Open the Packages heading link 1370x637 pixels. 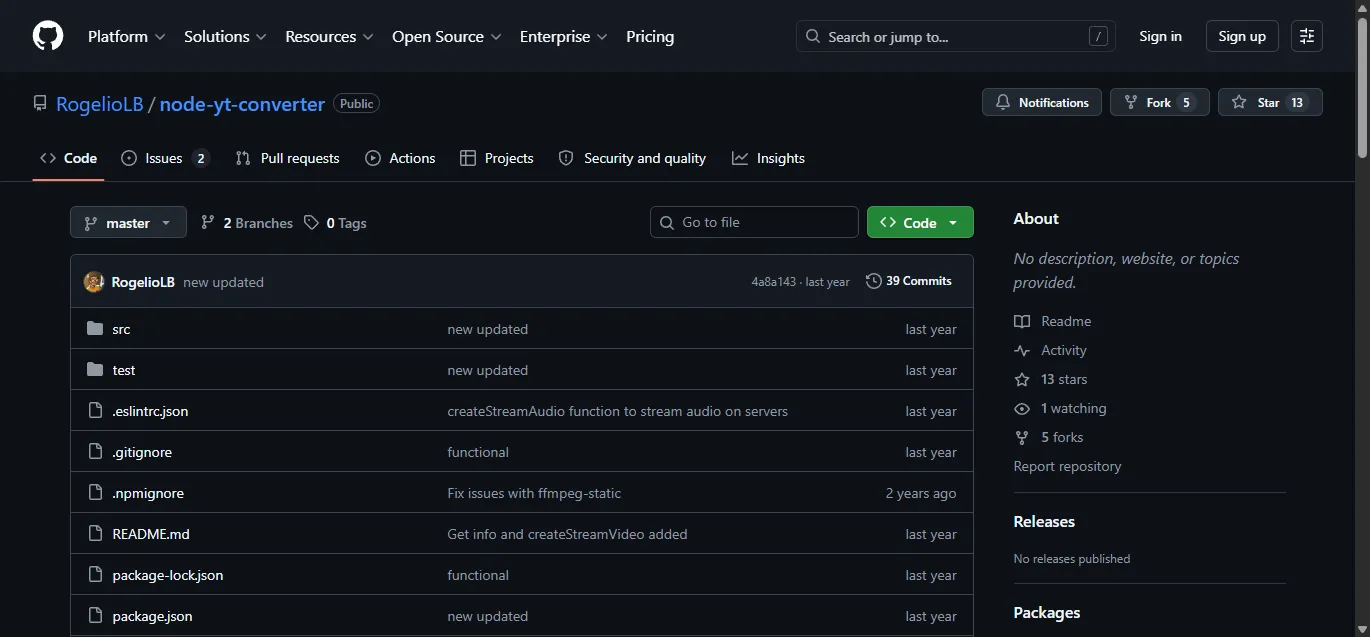[1047, 612]
